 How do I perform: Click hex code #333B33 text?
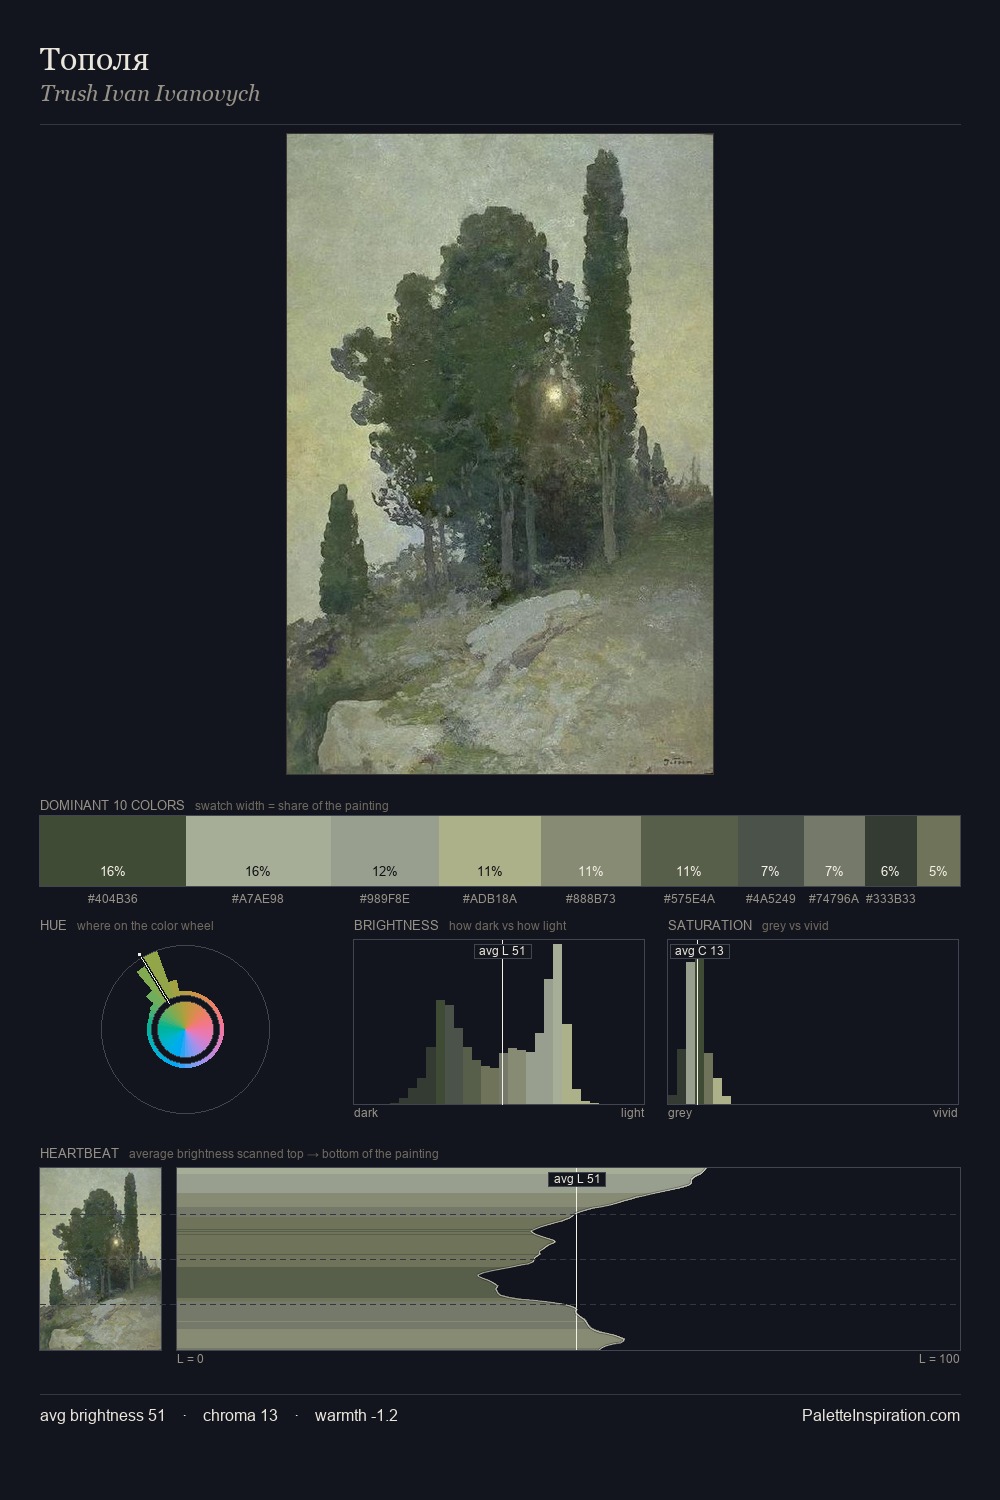point(890,899)
